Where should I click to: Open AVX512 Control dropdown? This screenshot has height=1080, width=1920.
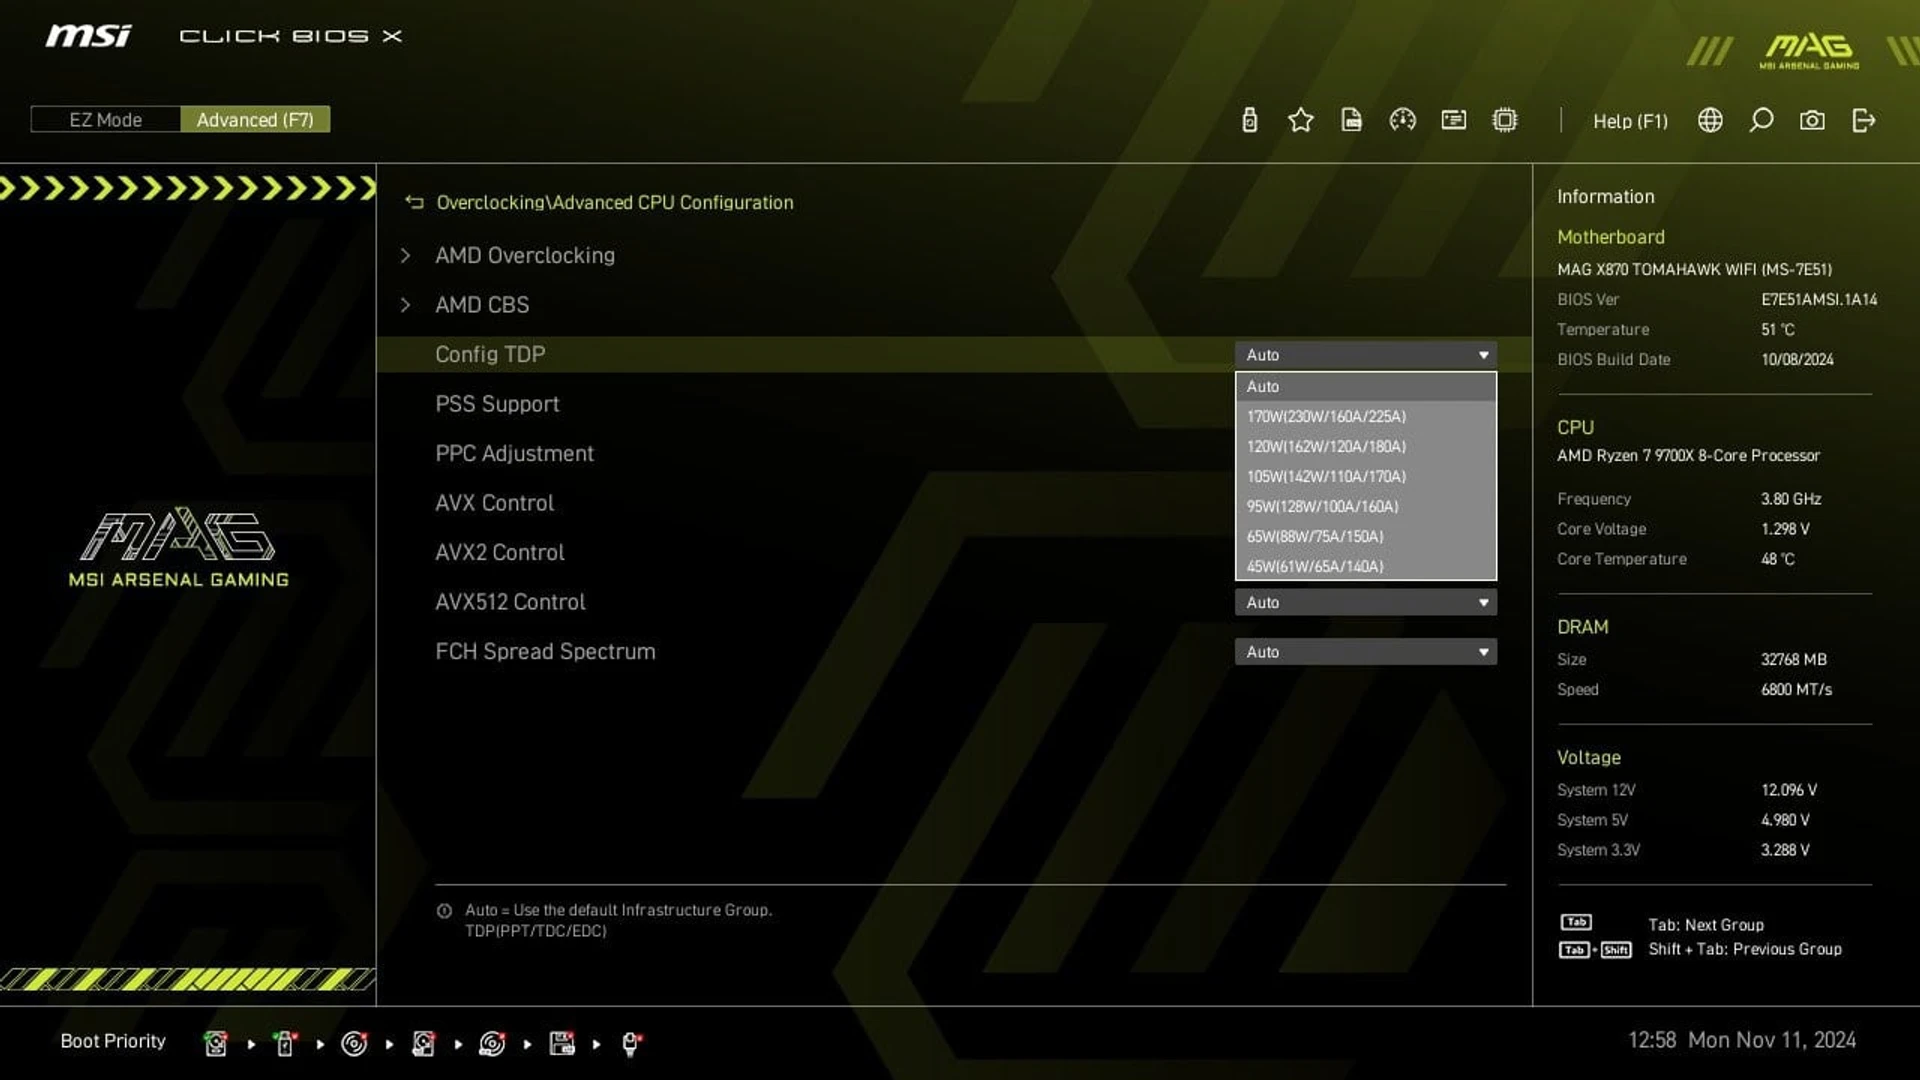[1365, 602]
